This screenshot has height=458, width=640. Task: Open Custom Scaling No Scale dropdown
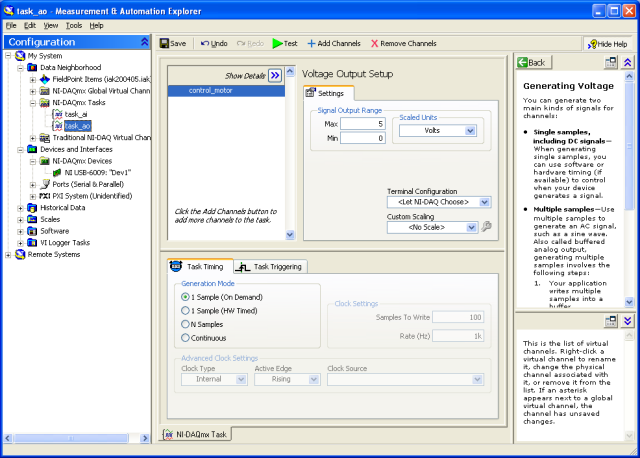(x=471, y=227)
